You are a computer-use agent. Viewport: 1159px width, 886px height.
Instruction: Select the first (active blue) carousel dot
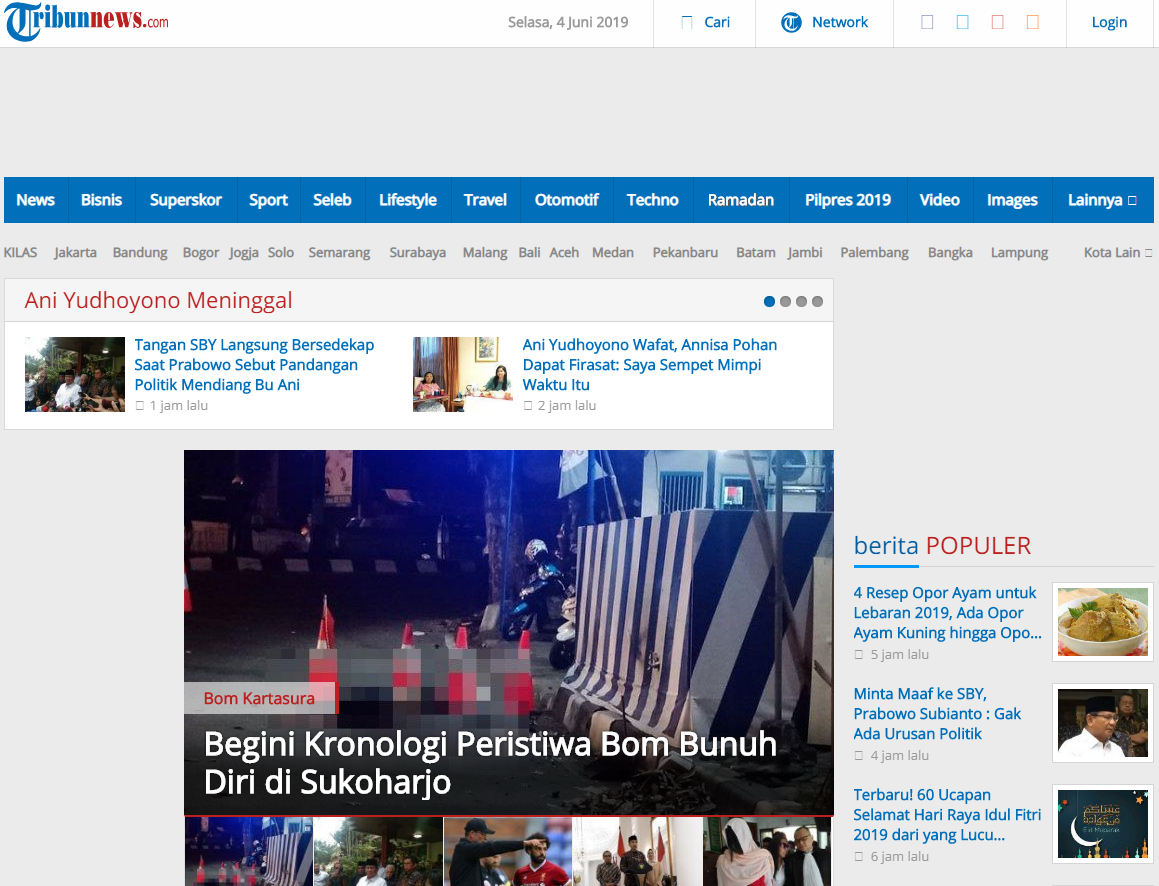[x=769, y=301]
